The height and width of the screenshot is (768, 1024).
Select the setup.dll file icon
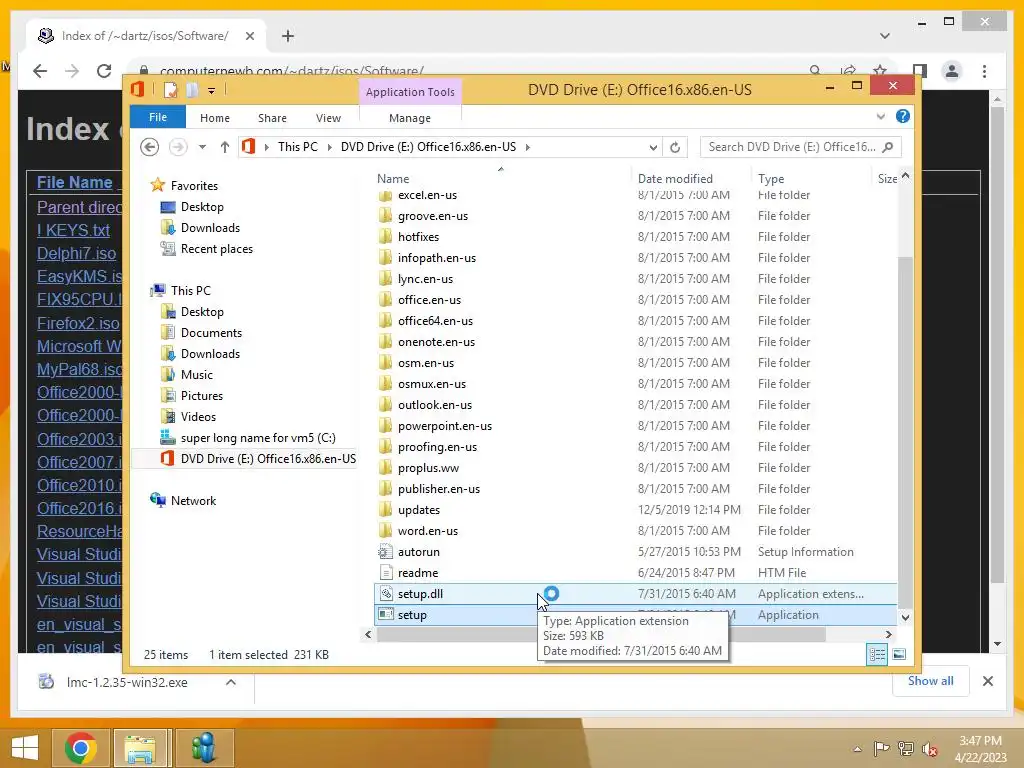[x=385, y=593]
